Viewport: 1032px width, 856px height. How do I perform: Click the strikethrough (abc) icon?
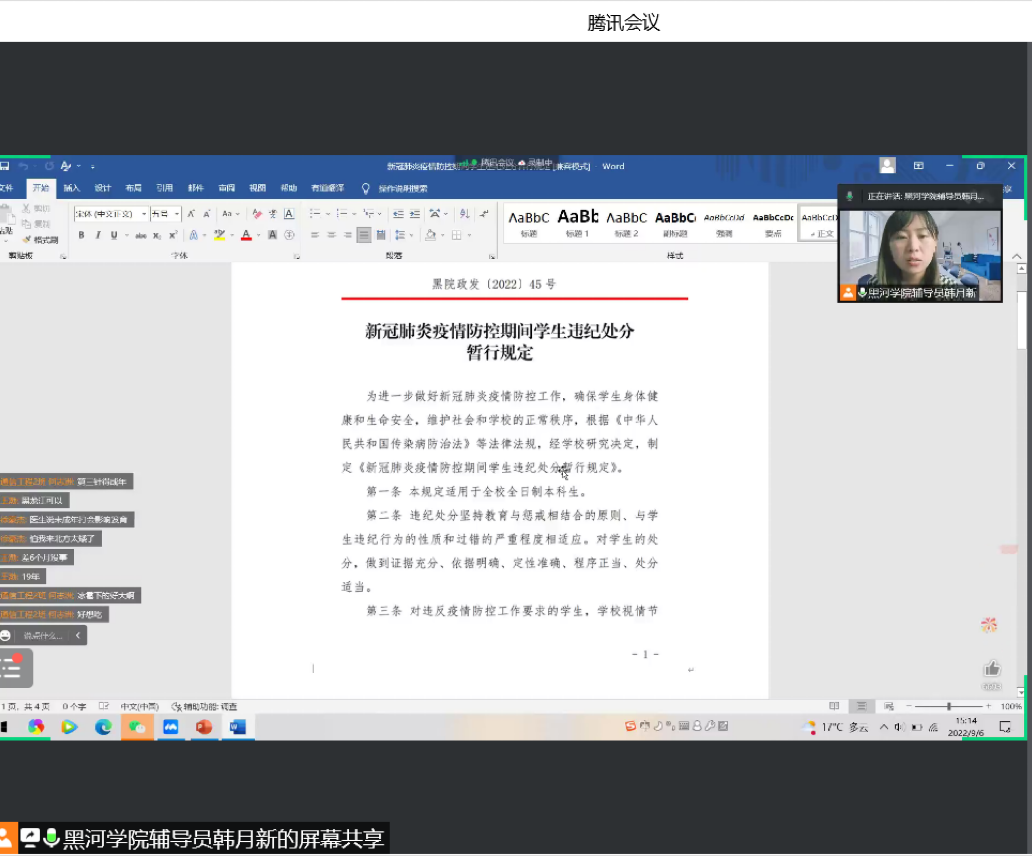[141, 236]
